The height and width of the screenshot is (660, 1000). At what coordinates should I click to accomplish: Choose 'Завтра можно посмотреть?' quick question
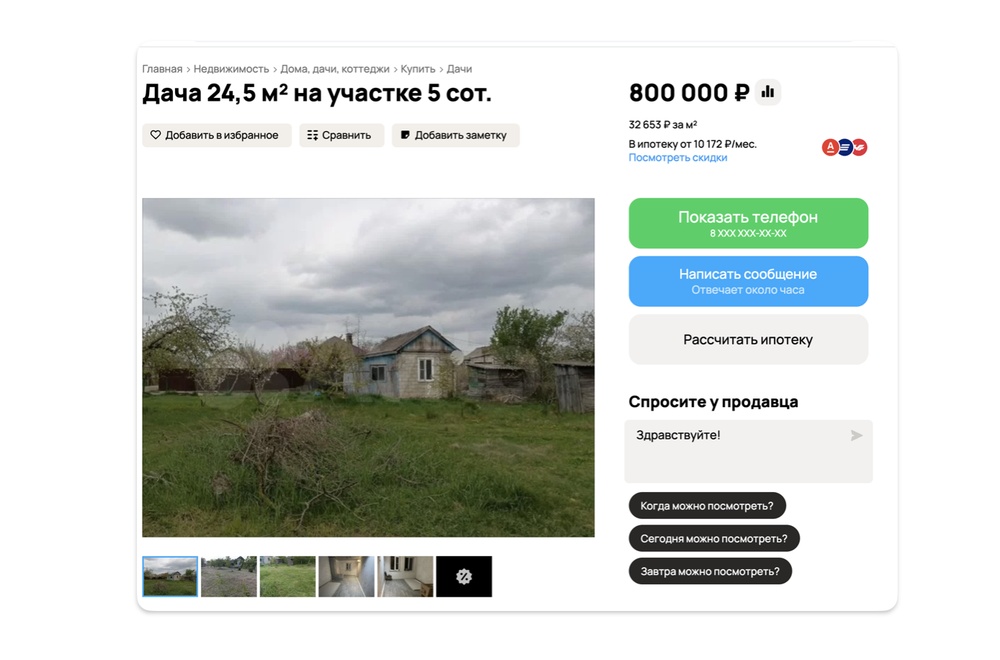(x=710, y=571)
